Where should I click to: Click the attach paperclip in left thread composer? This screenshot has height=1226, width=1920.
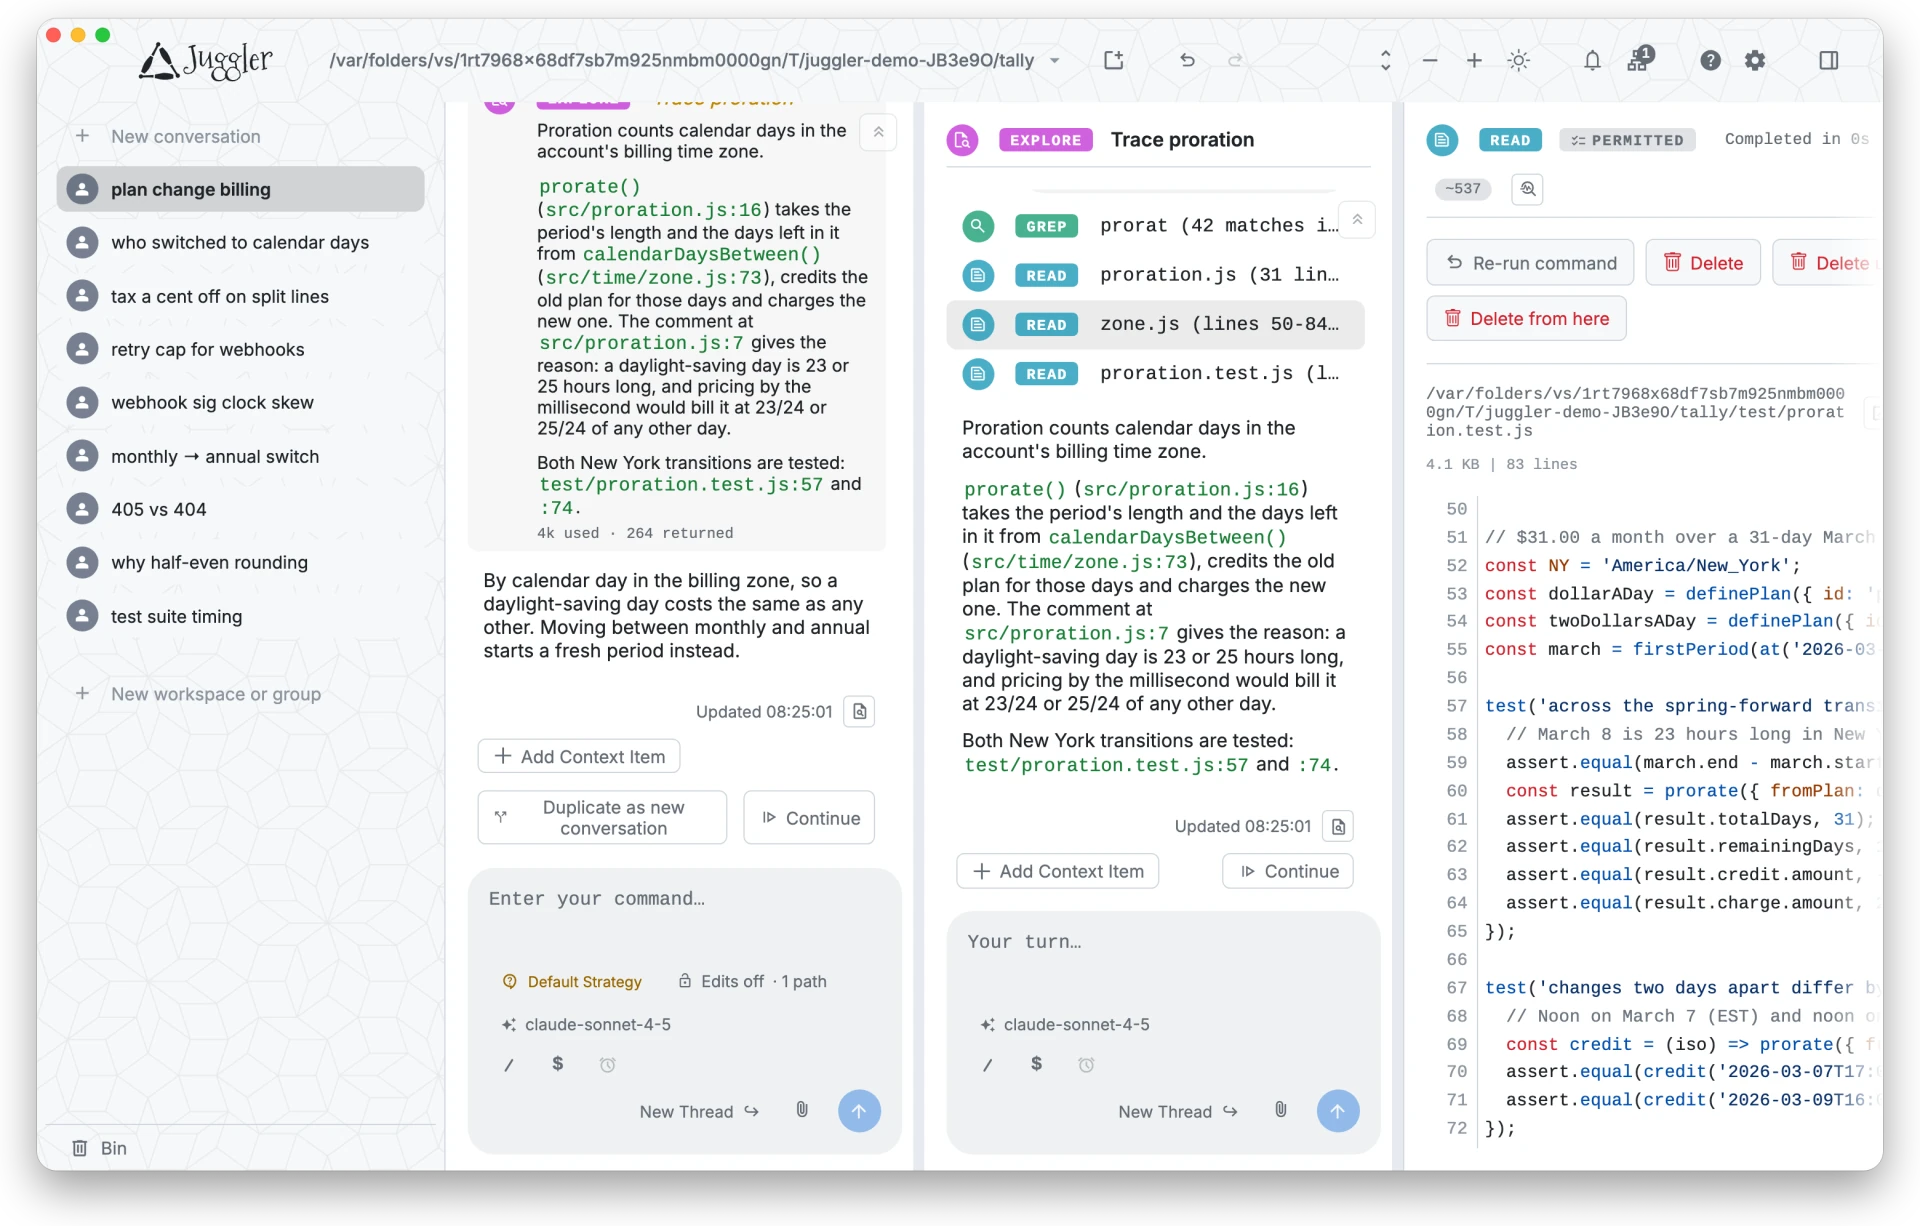click(x=802, y=1110)
